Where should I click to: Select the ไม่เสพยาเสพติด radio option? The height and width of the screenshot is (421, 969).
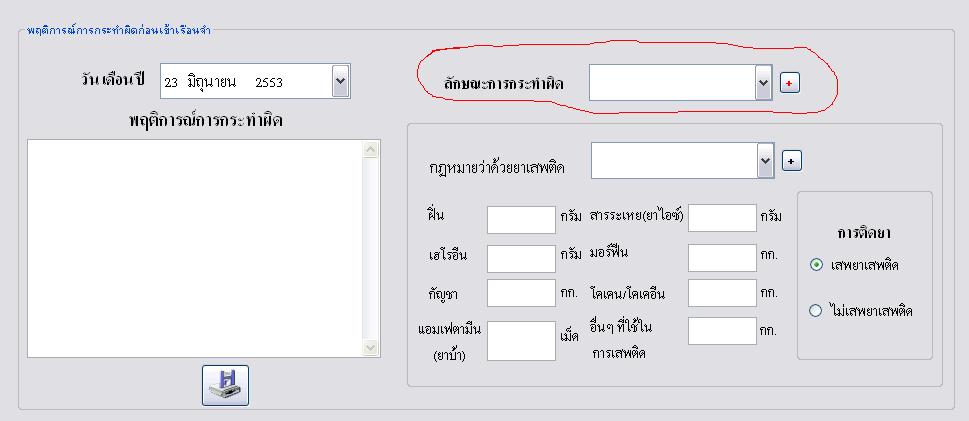tap(816, 311)
